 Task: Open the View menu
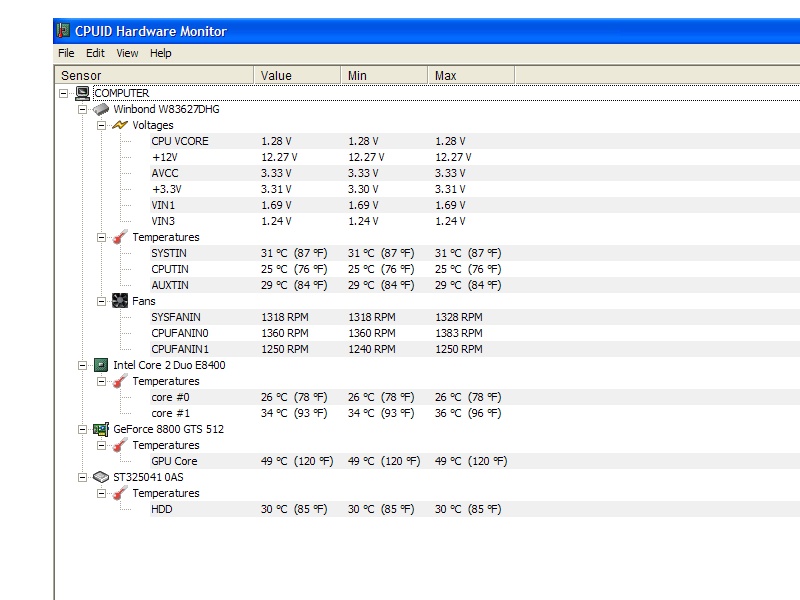[x=127, y=53]
